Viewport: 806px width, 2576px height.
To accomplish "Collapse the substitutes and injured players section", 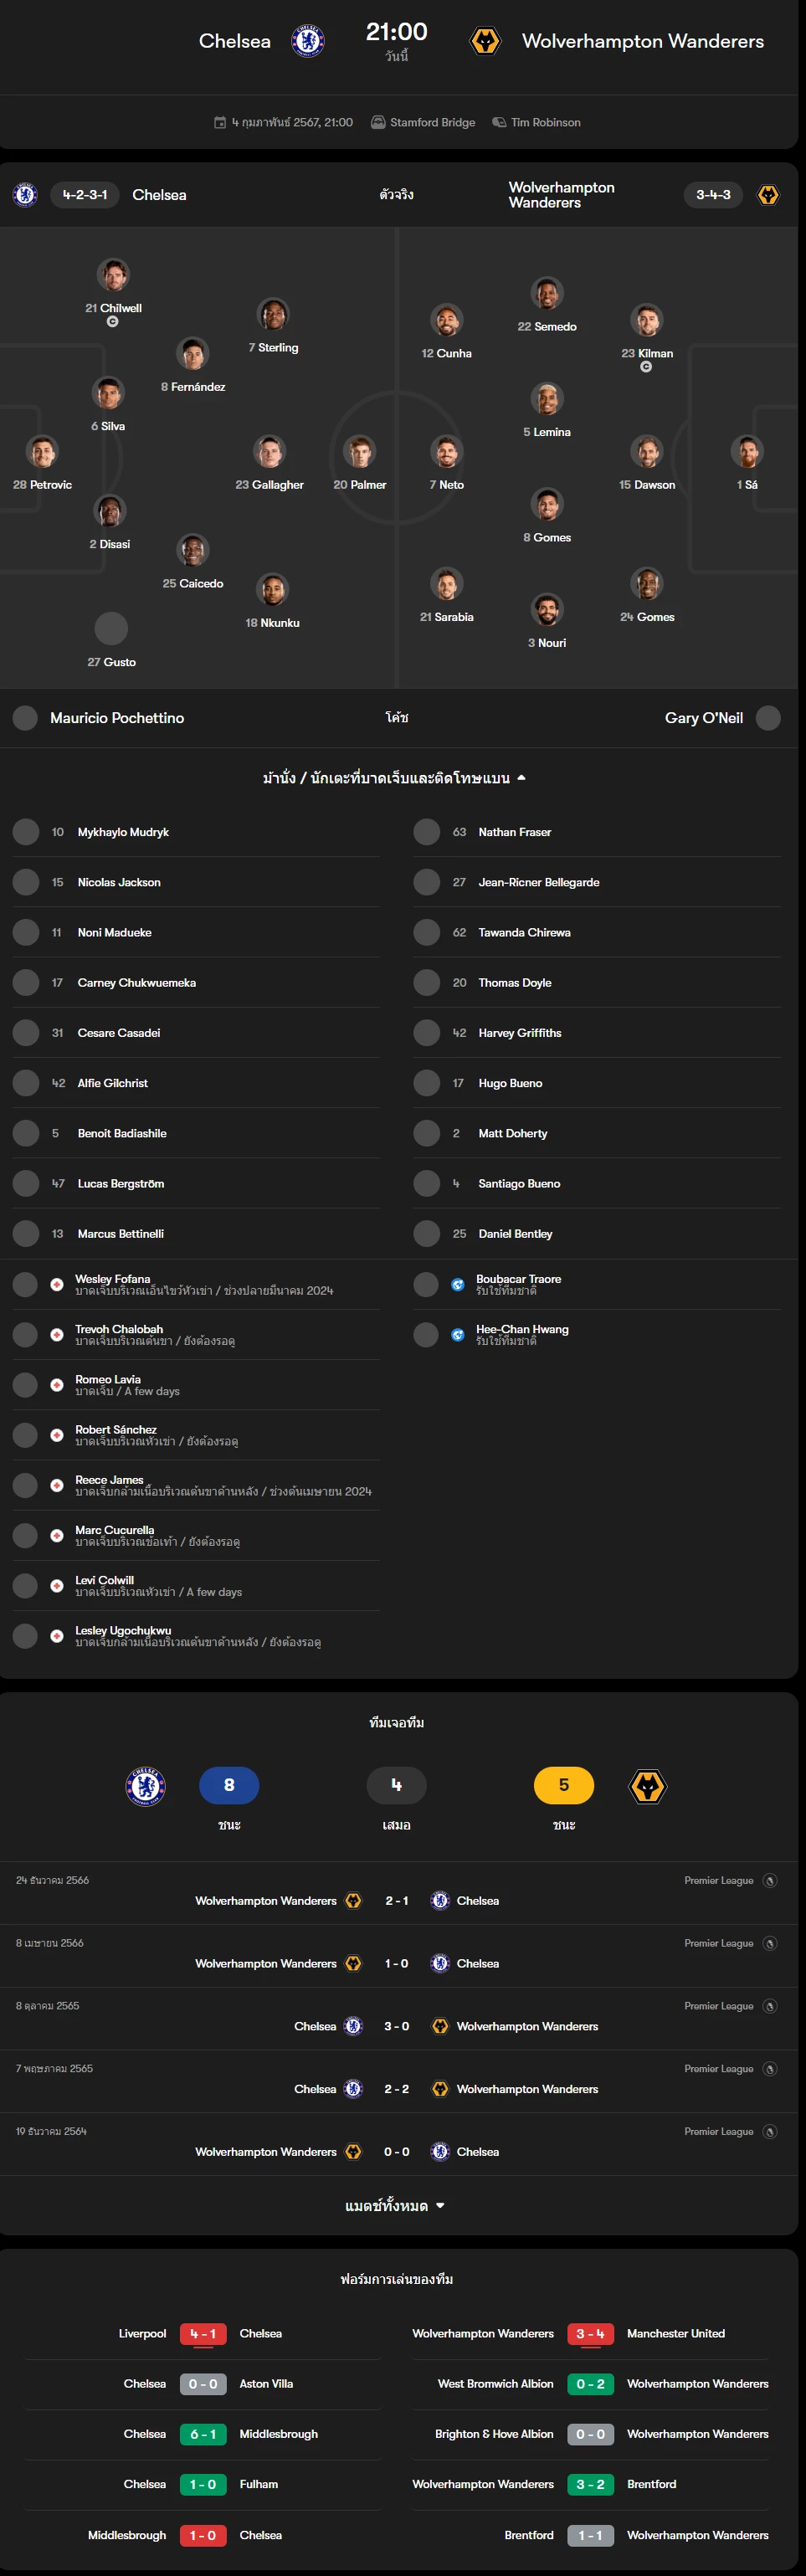I will pos(394,778).
